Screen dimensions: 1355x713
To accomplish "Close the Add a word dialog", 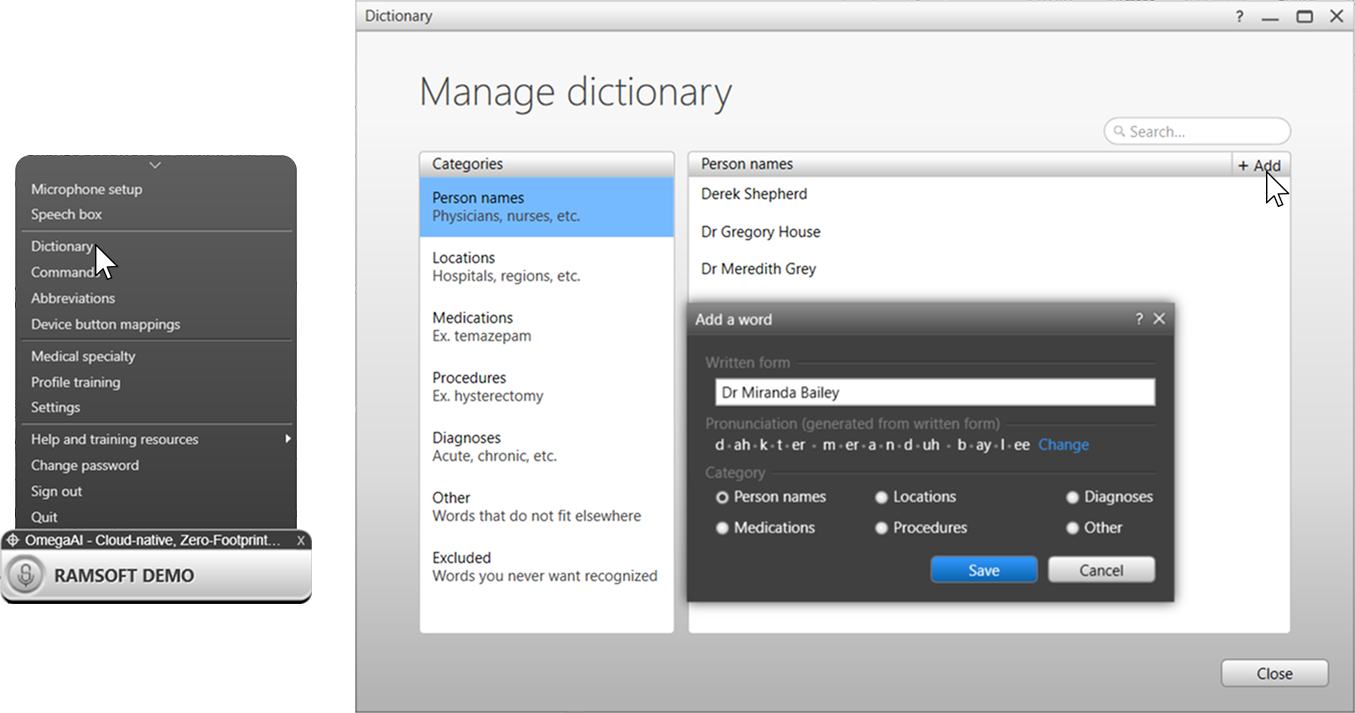I will (1159, 319).
